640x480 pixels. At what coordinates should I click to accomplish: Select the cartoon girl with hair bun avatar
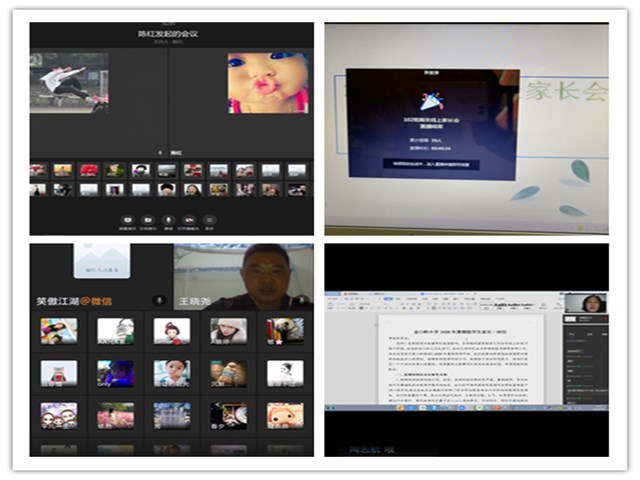pyautogui.click(x=172, y=331)
